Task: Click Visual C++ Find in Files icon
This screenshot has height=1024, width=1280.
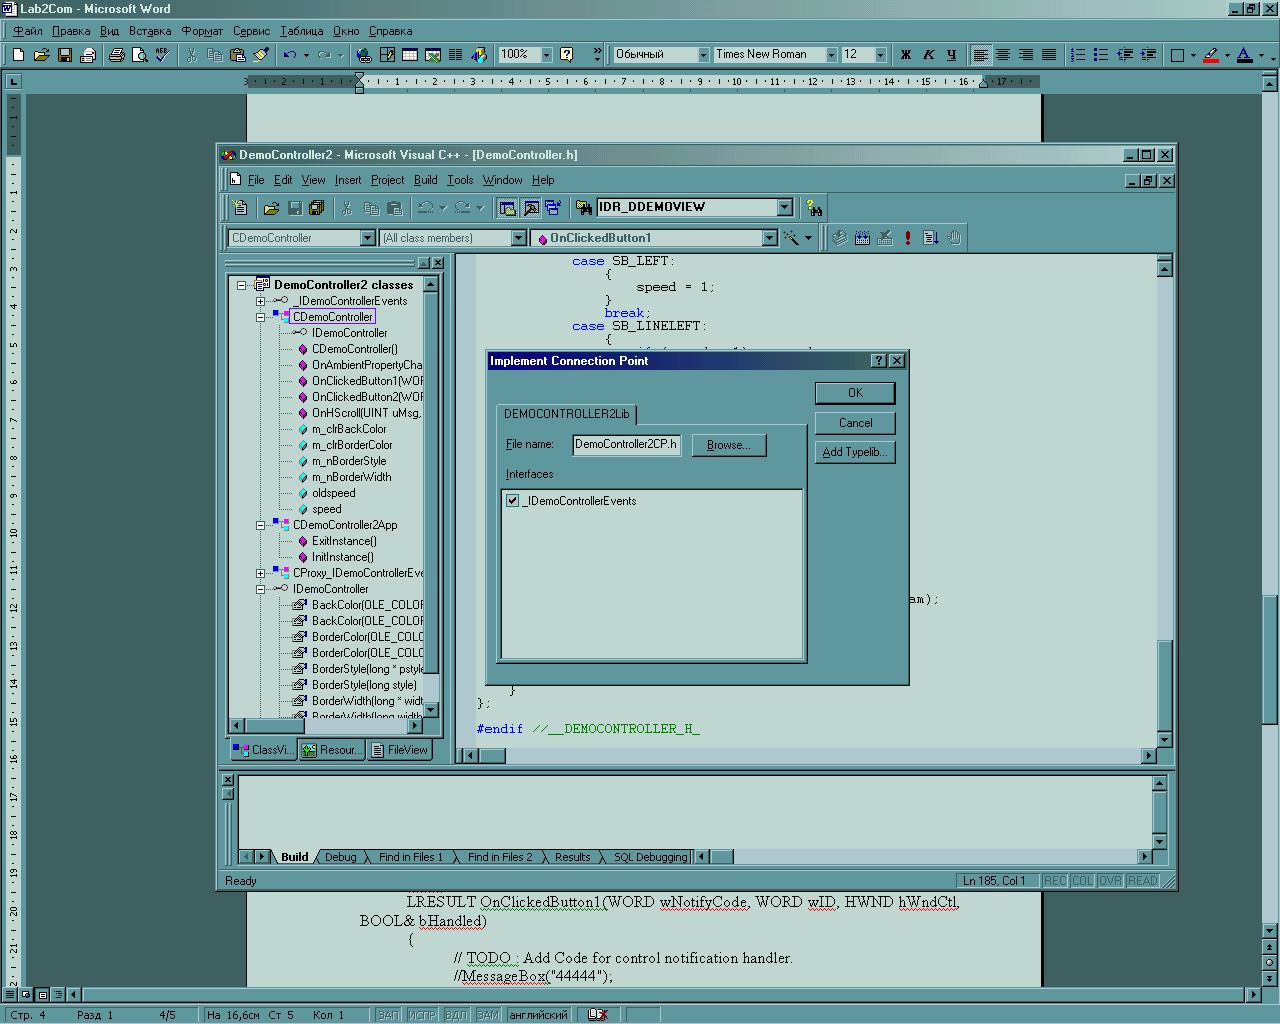Action: pyautogui.click(x=584, y=208)
